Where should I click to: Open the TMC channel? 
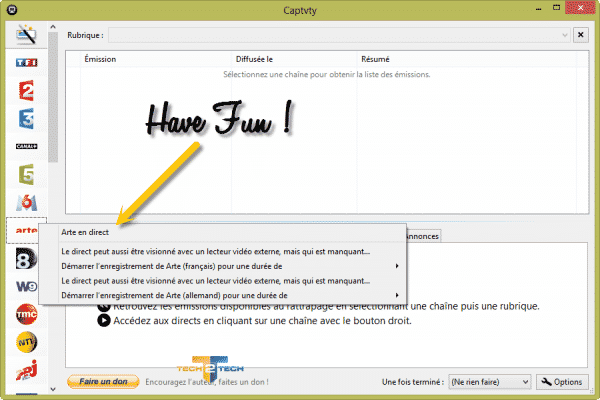26,314
